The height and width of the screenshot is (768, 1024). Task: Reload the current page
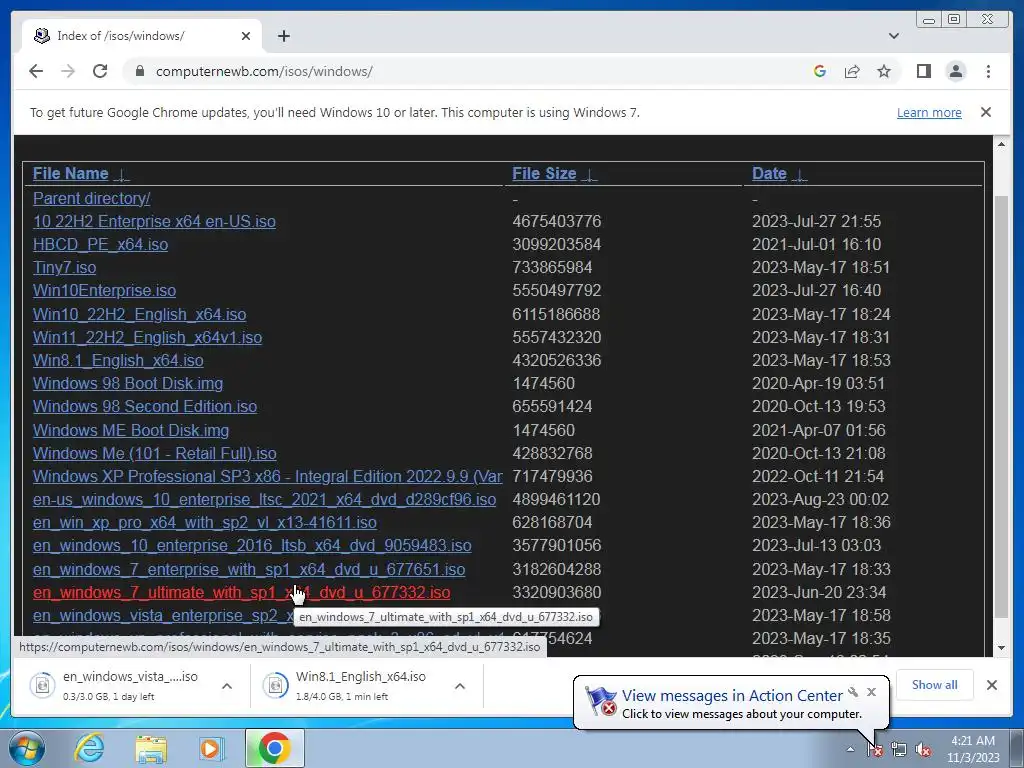100,71
